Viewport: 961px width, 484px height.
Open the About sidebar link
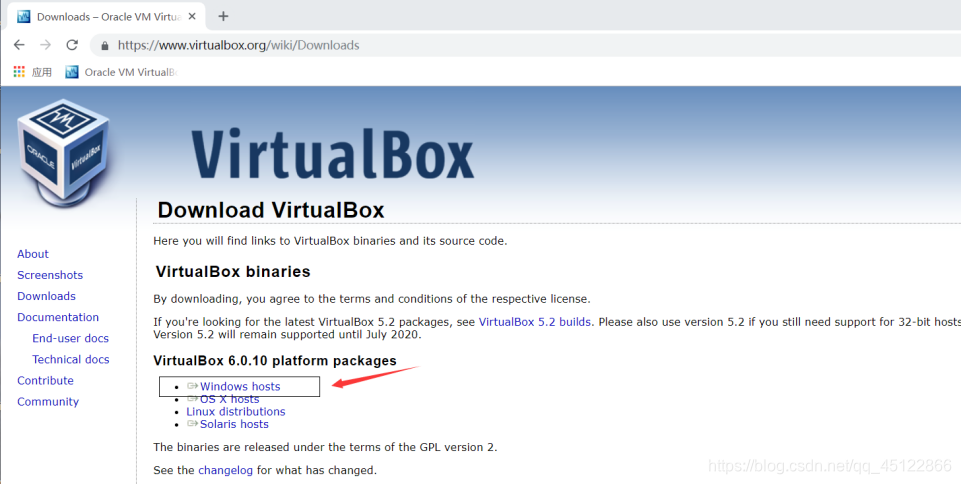(32, 254)
